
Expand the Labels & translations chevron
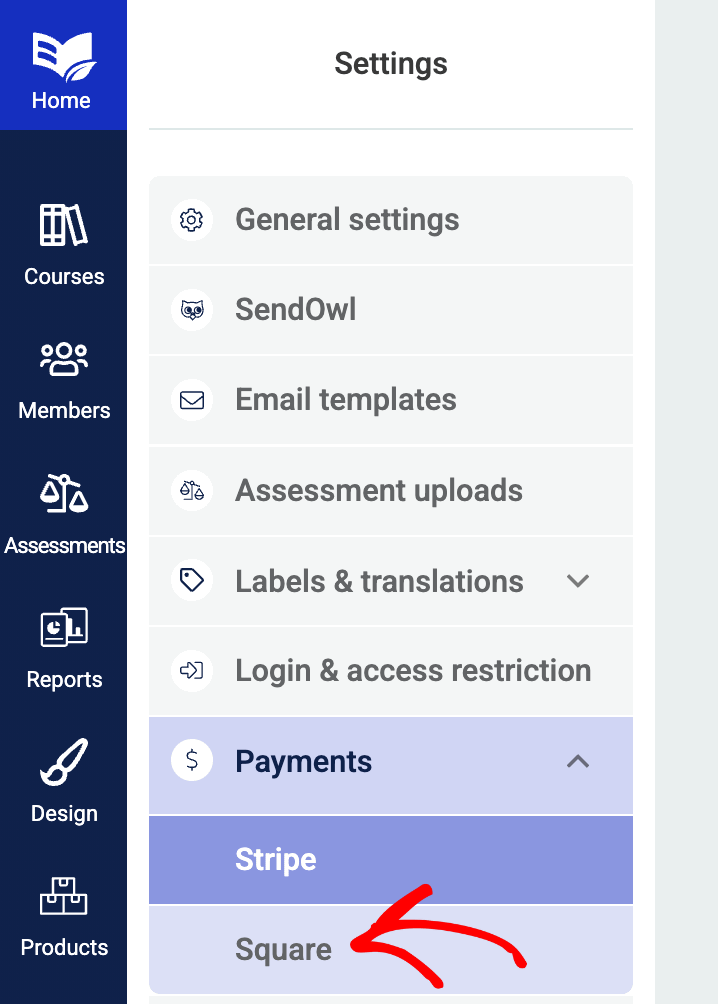[x=578, y=581]
